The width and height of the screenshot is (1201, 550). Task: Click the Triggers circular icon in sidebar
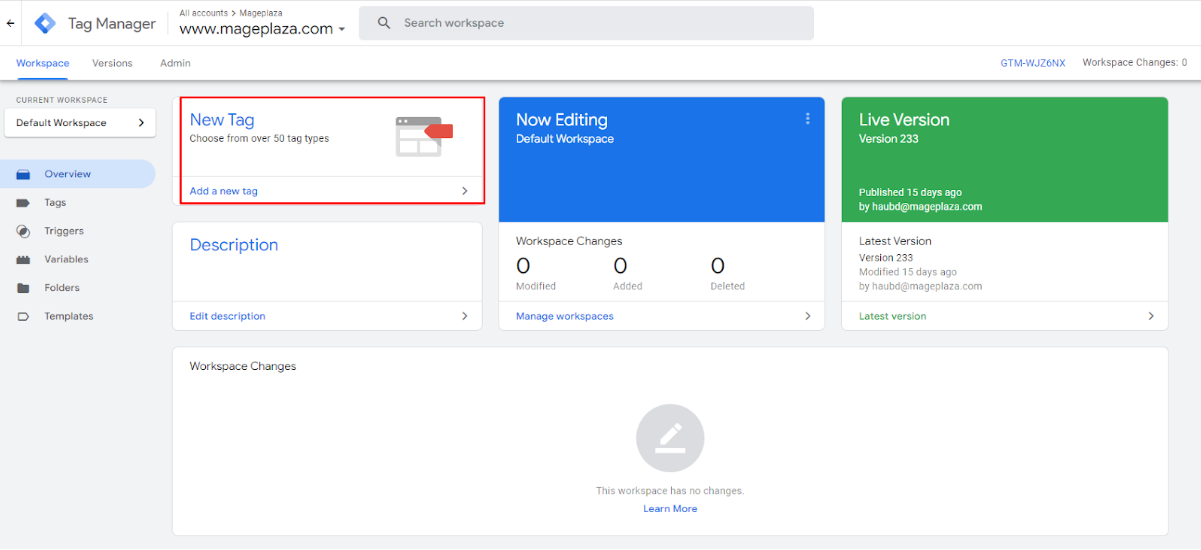[x=23, y=231]
